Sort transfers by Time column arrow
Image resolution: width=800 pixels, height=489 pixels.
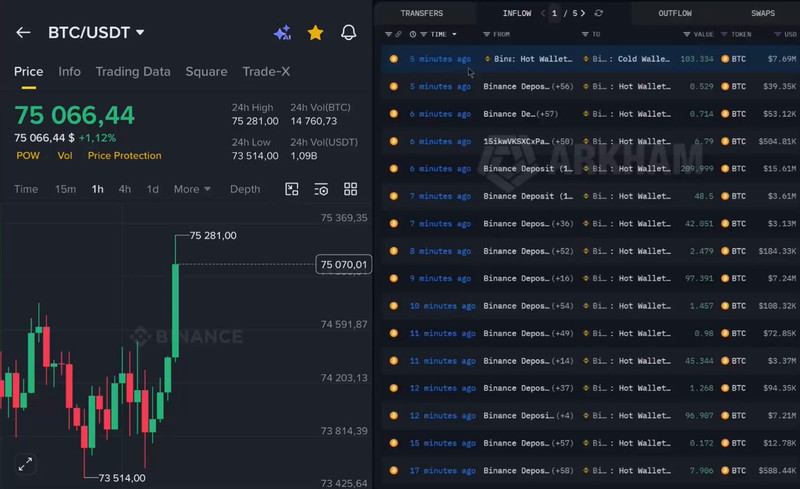coord(454,35)
